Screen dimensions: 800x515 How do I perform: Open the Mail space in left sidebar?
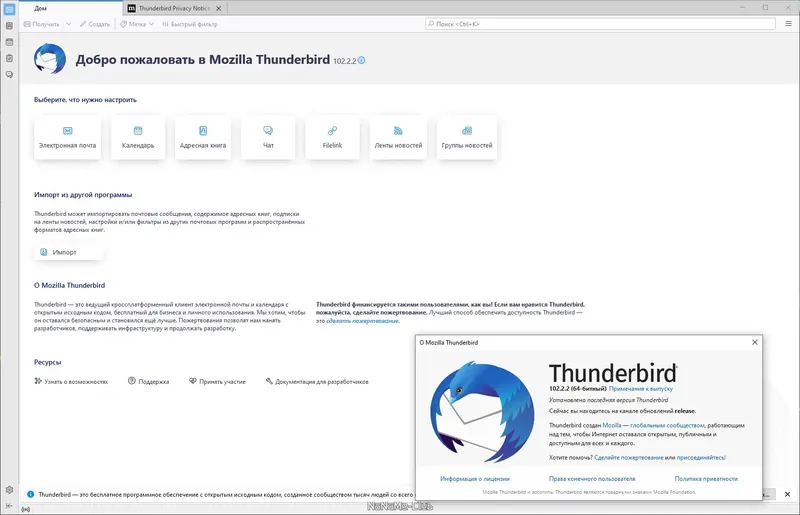9,9
